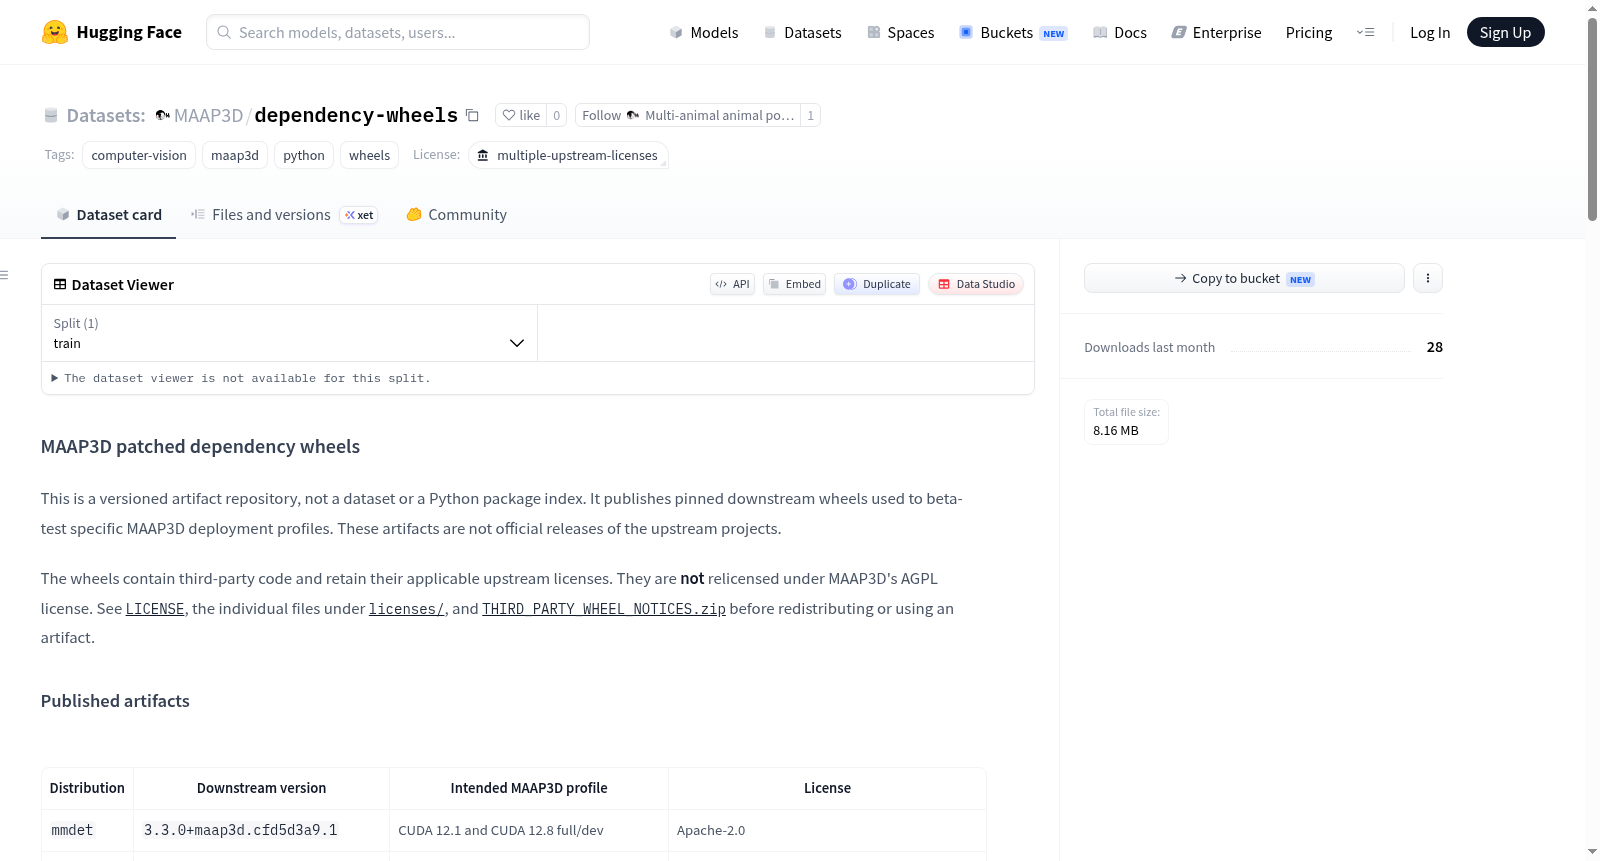Click the wheels tag
1600x861 pixels.
tap(369, 155)
